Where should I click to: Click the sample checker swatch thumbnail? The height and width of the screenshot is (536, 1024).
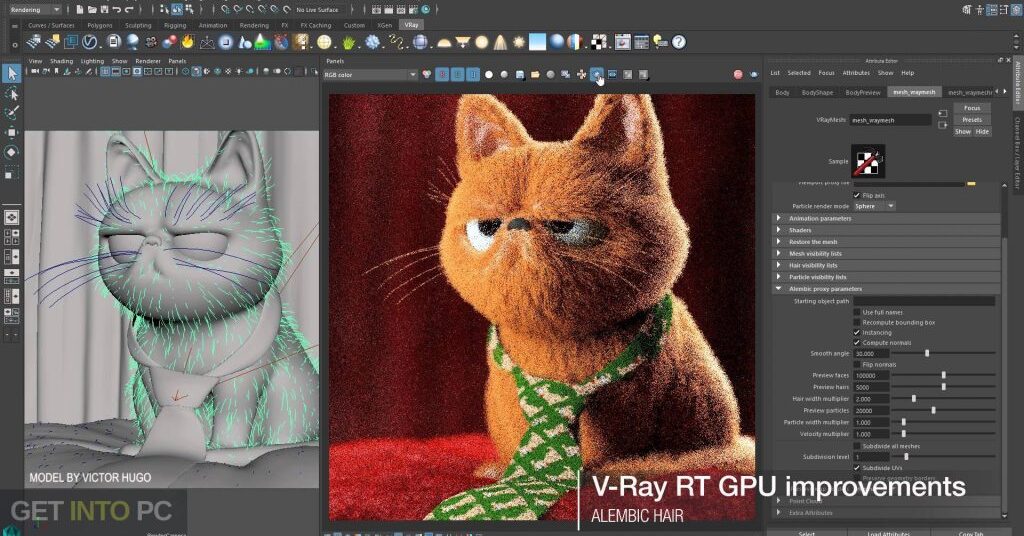pyautogui.click(x=868, y=161)
